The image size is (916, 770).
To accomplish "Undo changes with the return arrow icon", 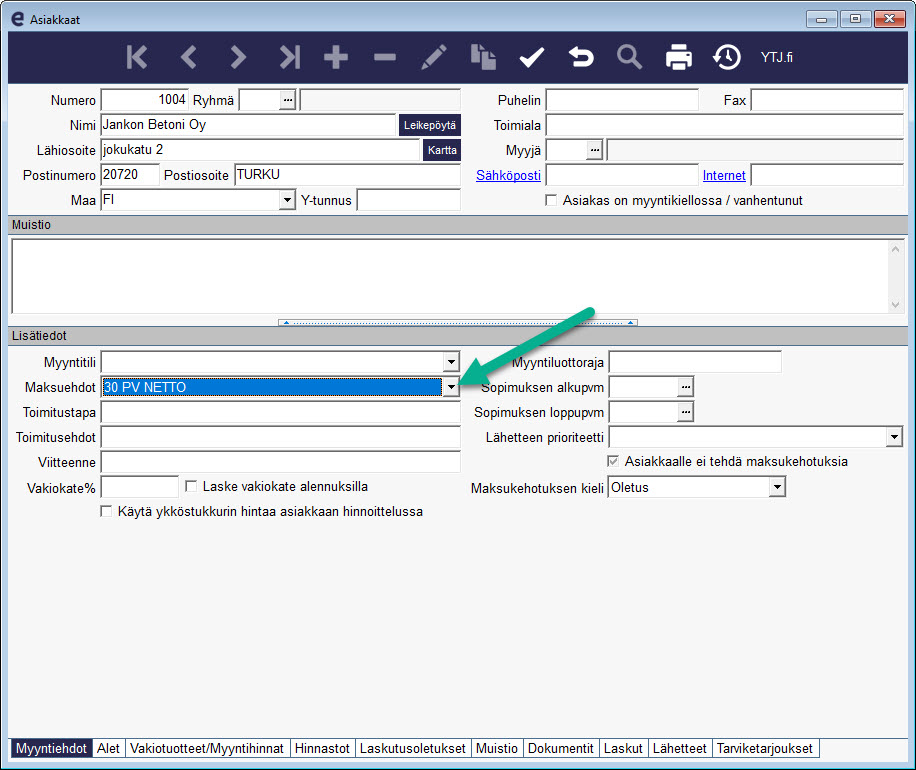I will coord(581,57).
